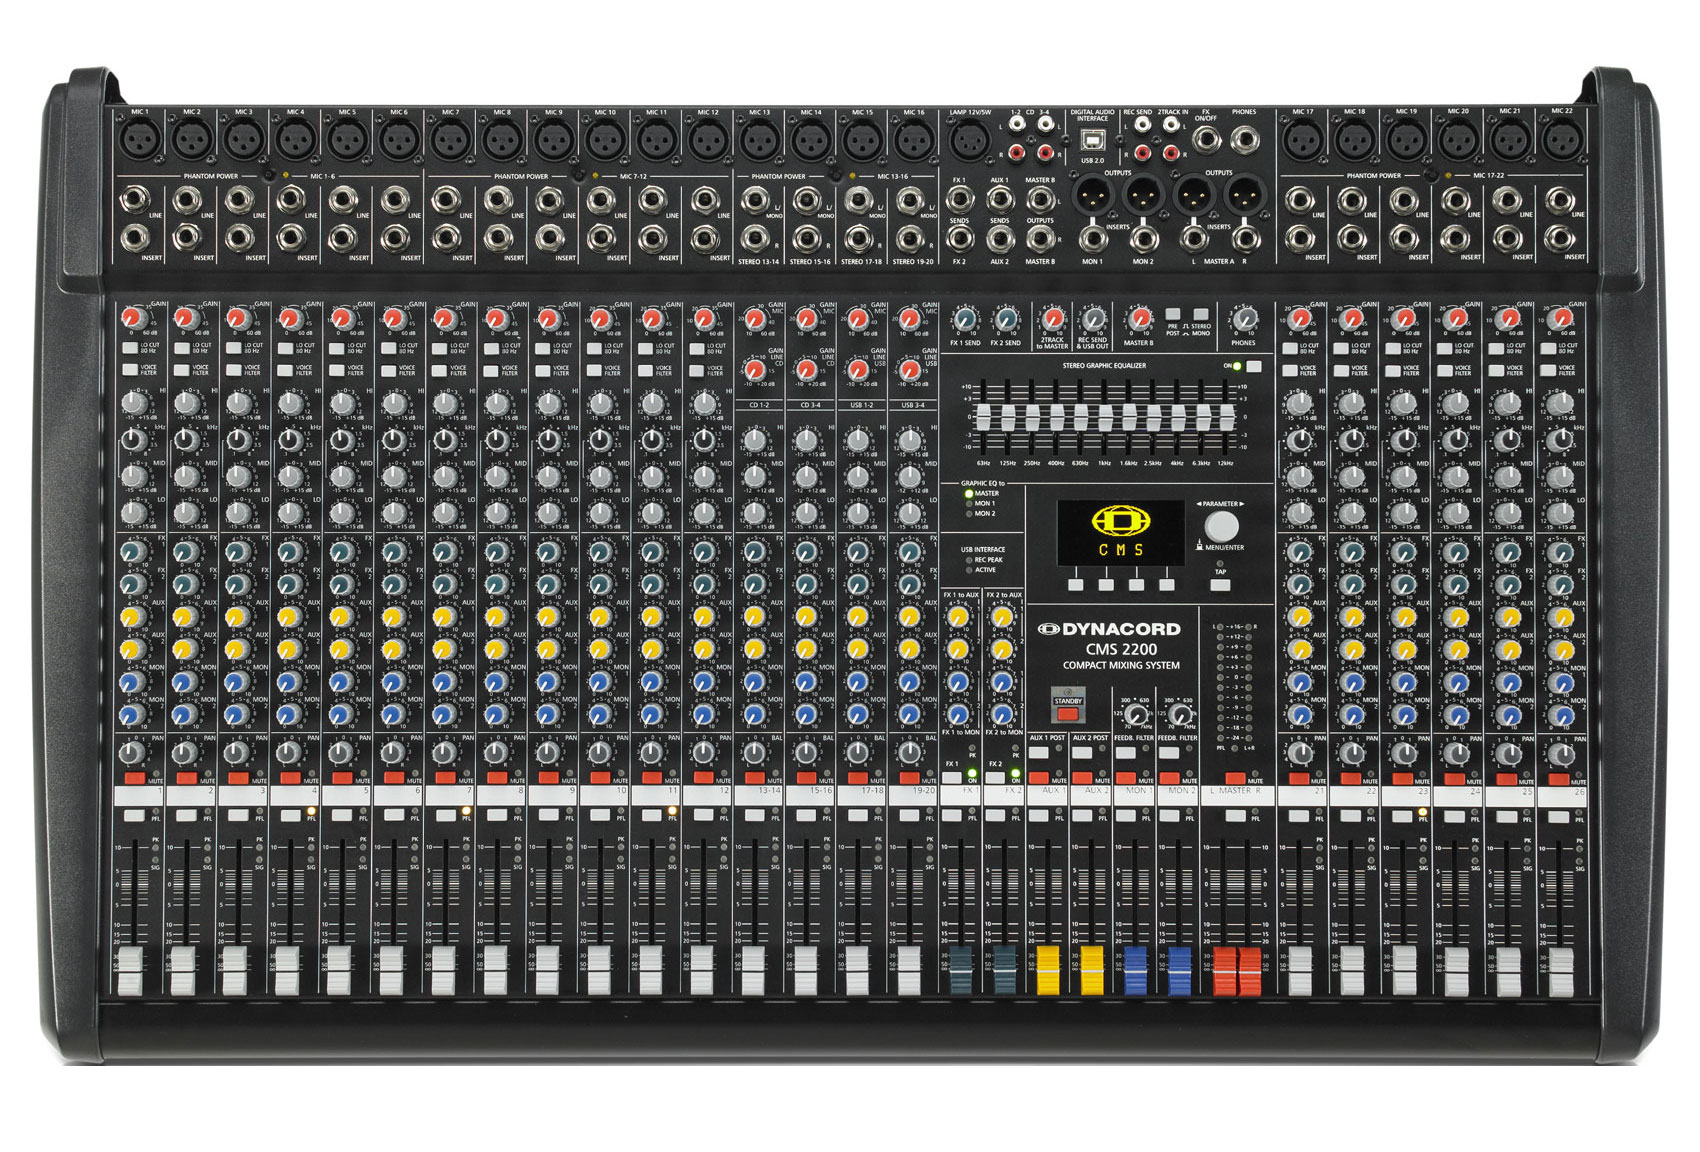
Task: Select the MON 1 feedback filter frequency knob
Action: (x=1135, y=716)
